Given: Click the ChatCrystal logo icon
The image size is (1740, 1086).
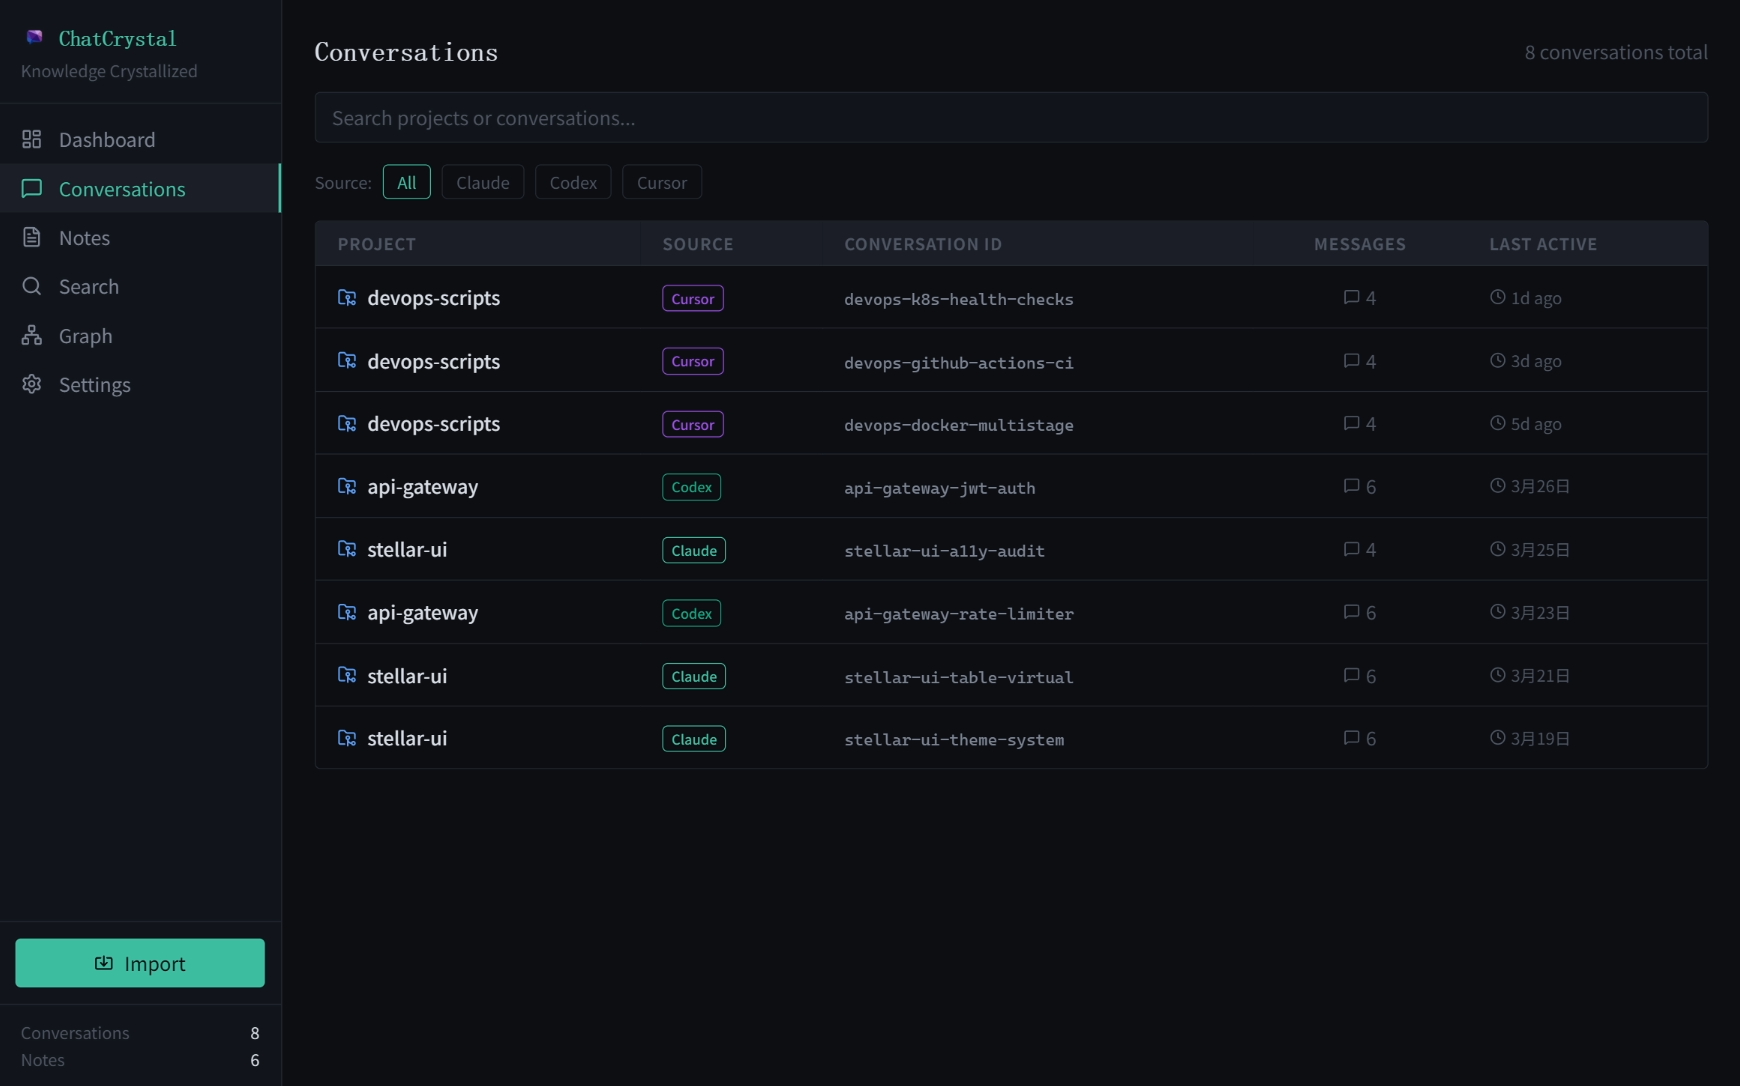Looking at the screenshot, I should pyautogui.click(x=34, y=37).
